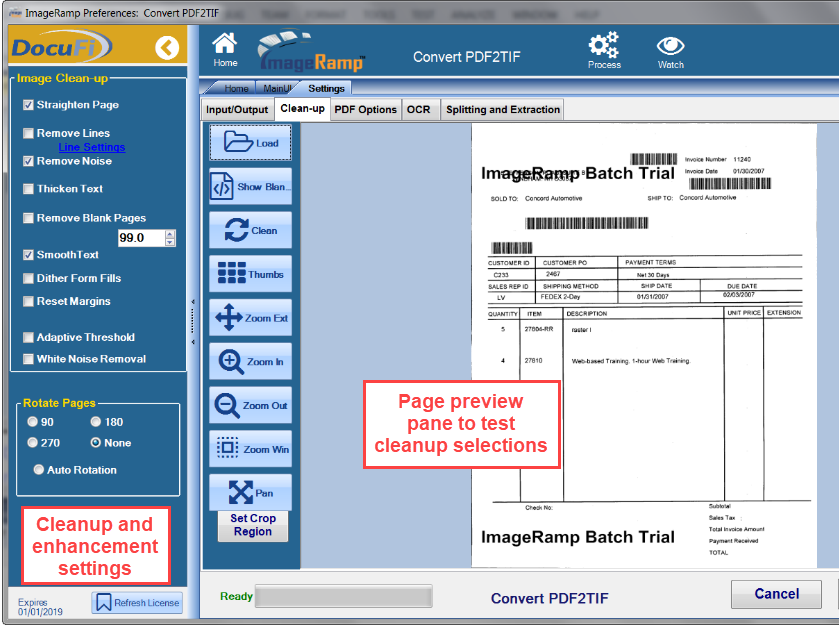Image resolution: width=839 pixels, height=625 pixels.
Task: Zoom In on the preview
Action: [x=250, y=362]
